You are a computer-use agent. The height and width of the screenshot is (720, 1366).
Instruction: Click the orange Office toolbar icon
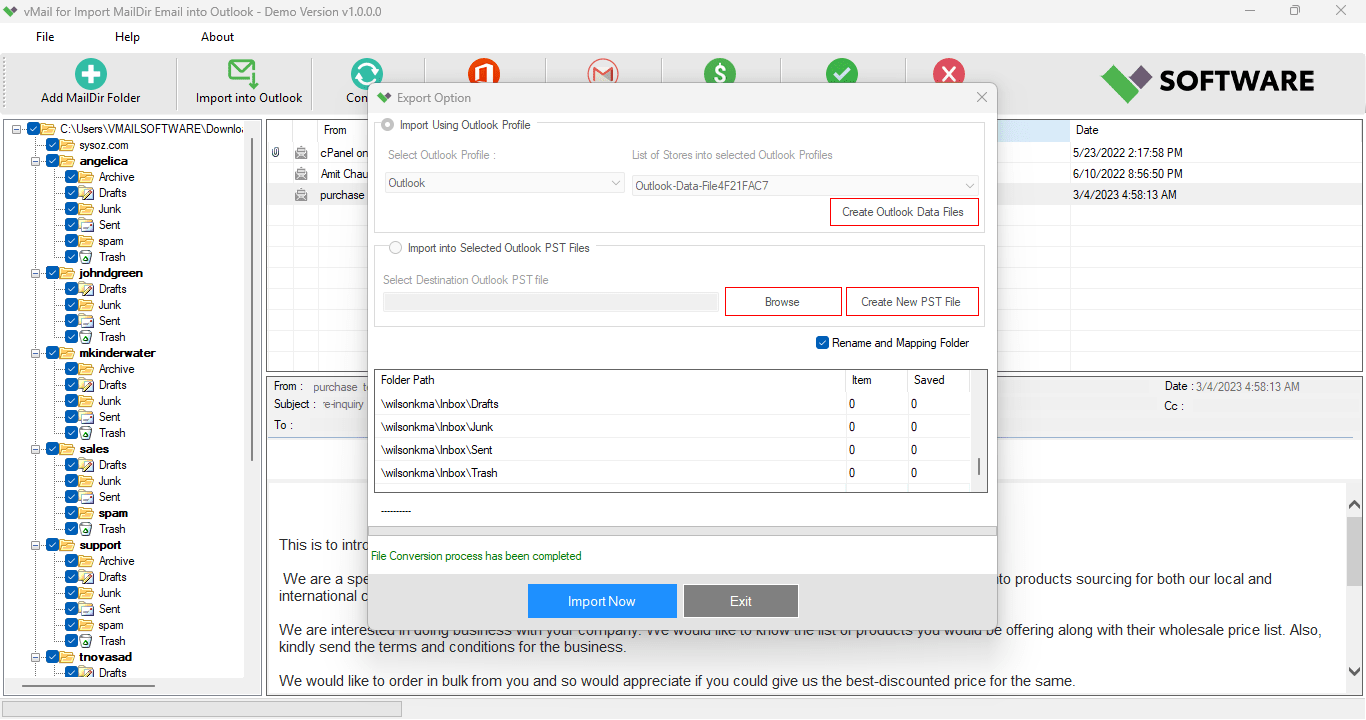click(x=484, y=72)
